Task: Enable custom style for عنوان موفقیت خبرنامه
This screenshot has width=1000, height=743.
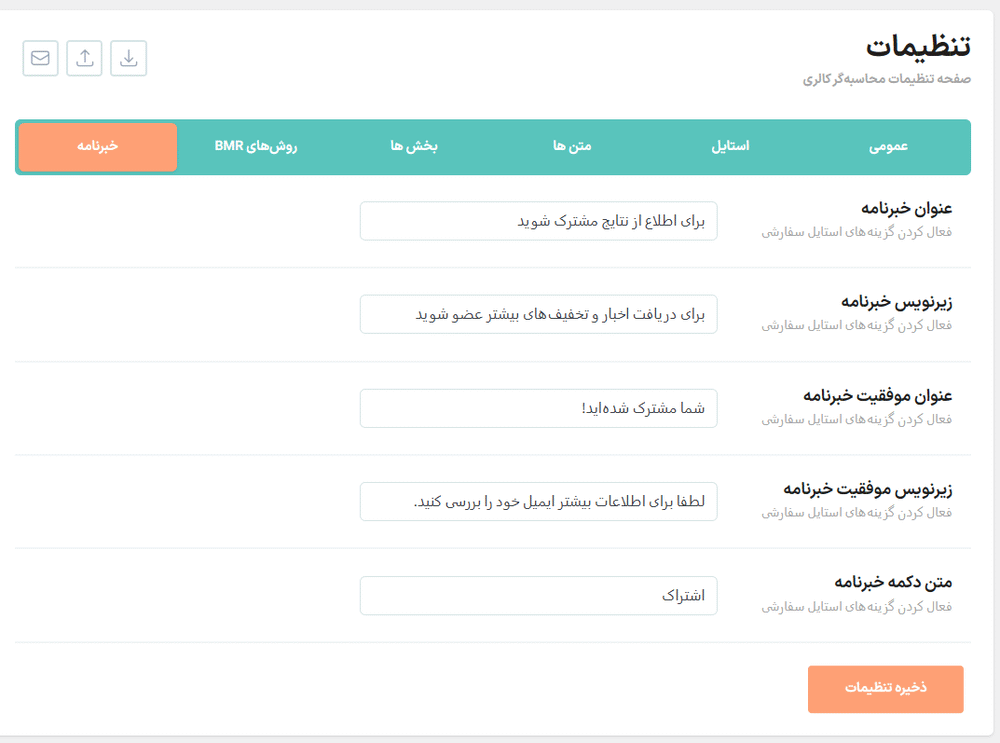Action: point(886,420)
